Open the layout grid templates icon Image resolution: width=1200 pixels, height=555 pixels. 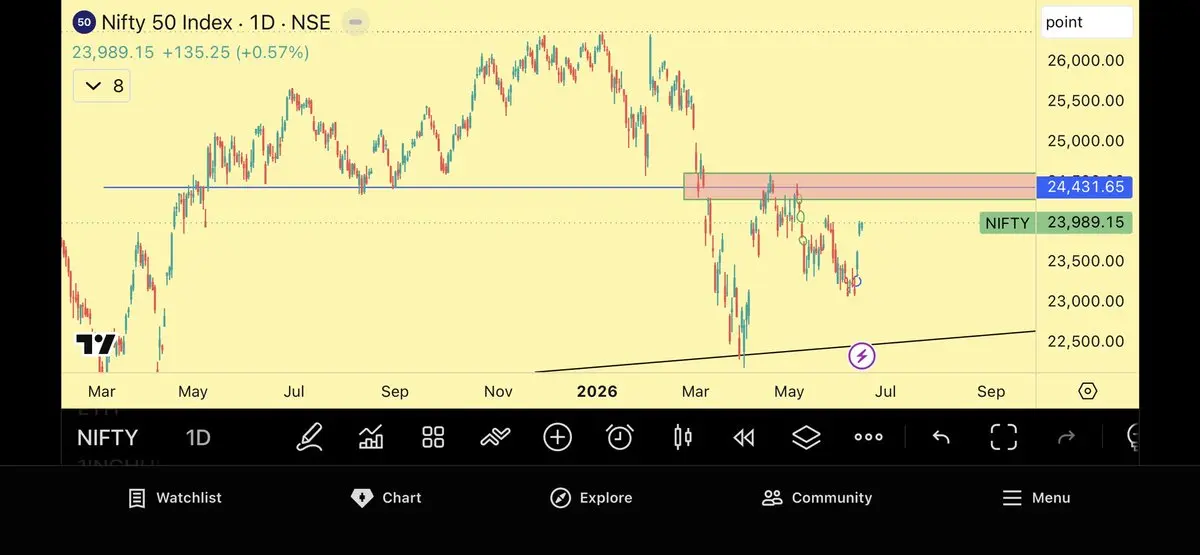pos(433,437)
